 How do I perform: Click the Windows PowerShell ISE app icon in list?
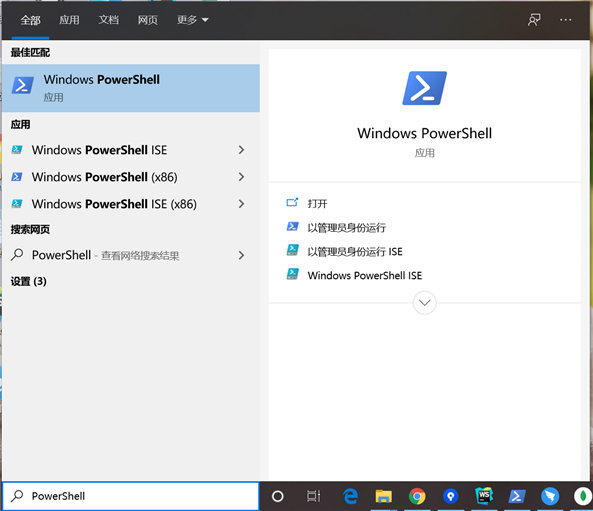click(17, 150)
